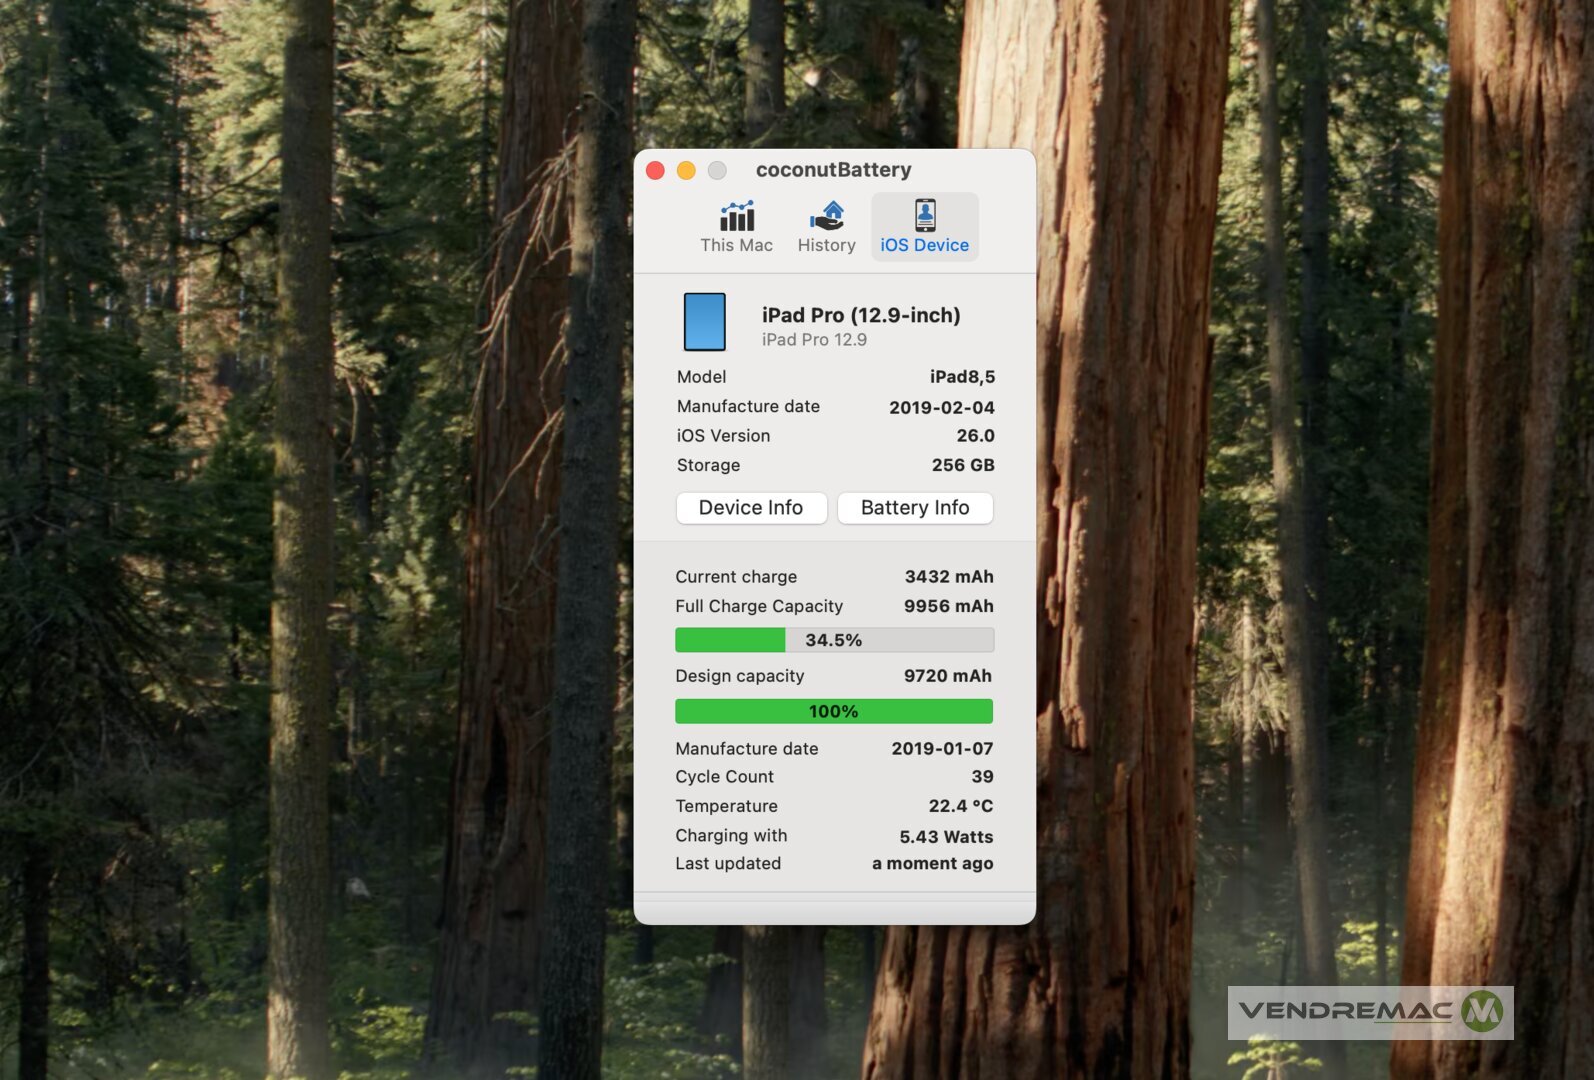Select the iPad Pro (12.9-inch) device name
This screenshot has height=1080, width=1594.
(x=861, y=315)
